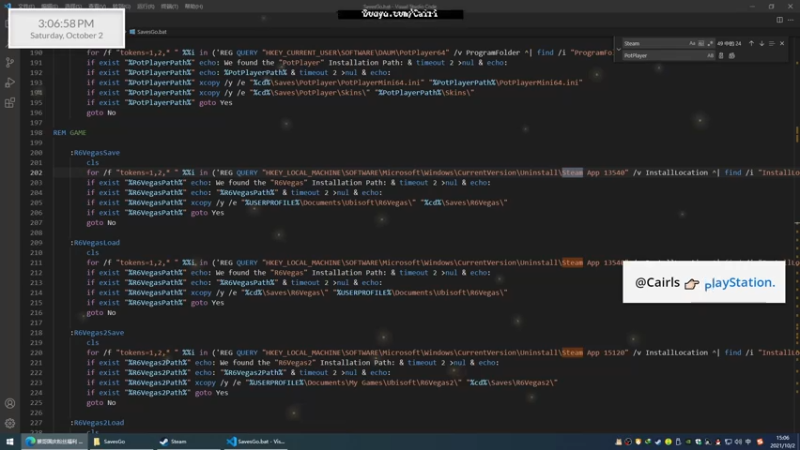Screen dimensions: 800x450
Task: Toggle Use Regular Expression option
Action: coord(710,43)
